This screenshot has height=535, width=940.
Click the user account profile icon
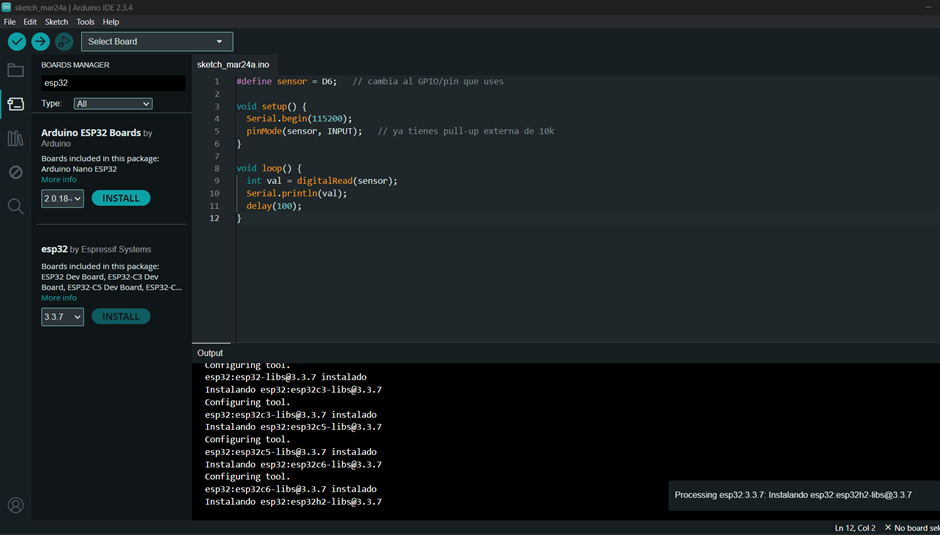click(x=16, y=505)
